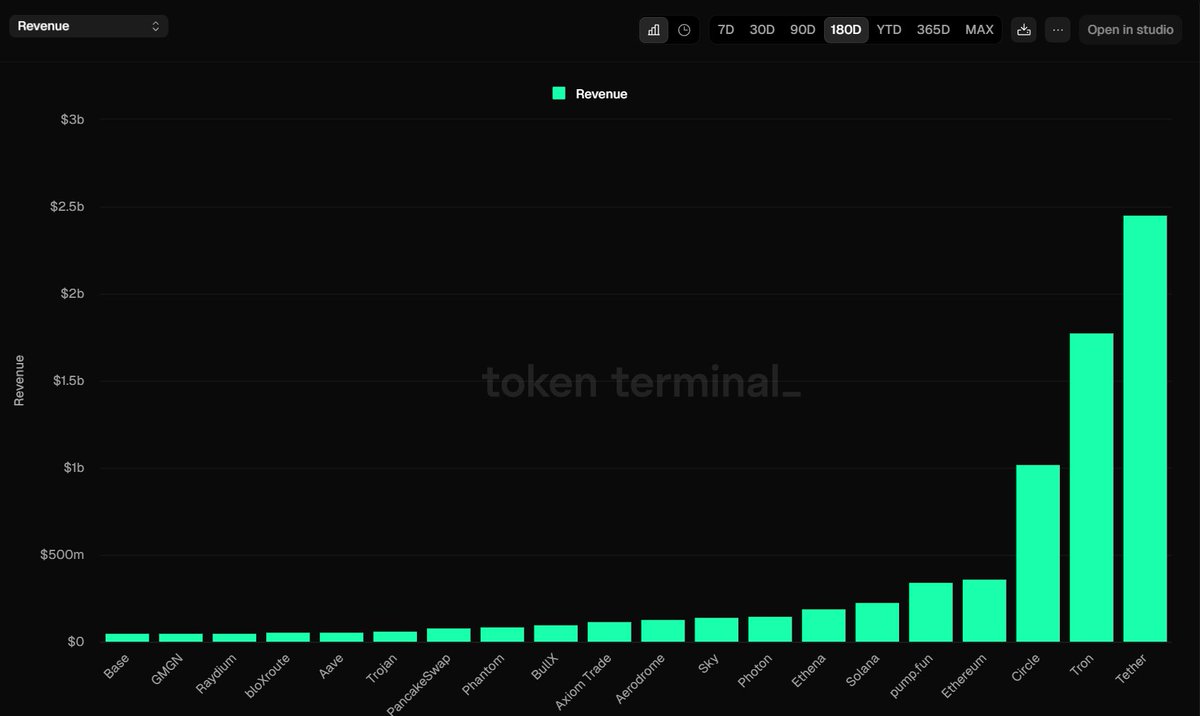Switch to the time series clock icon
This screenshot has width=1200, height=716.
click(x=684, y=30)
